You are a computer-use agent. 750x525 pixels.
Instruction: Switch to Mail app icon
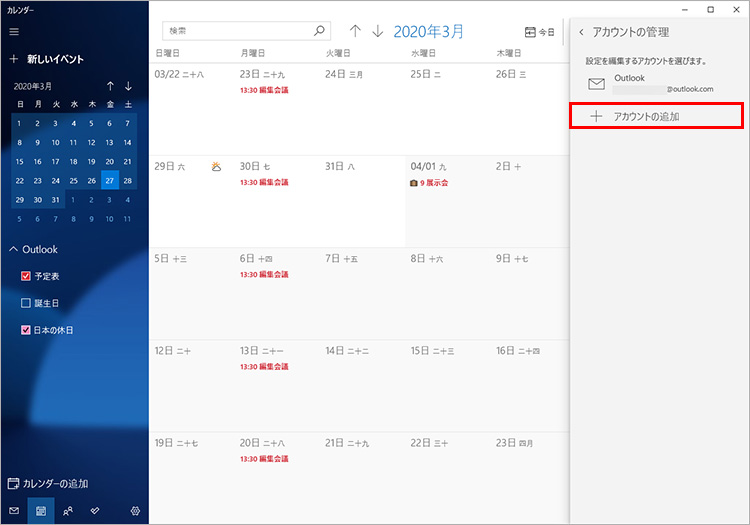point(14,510)
